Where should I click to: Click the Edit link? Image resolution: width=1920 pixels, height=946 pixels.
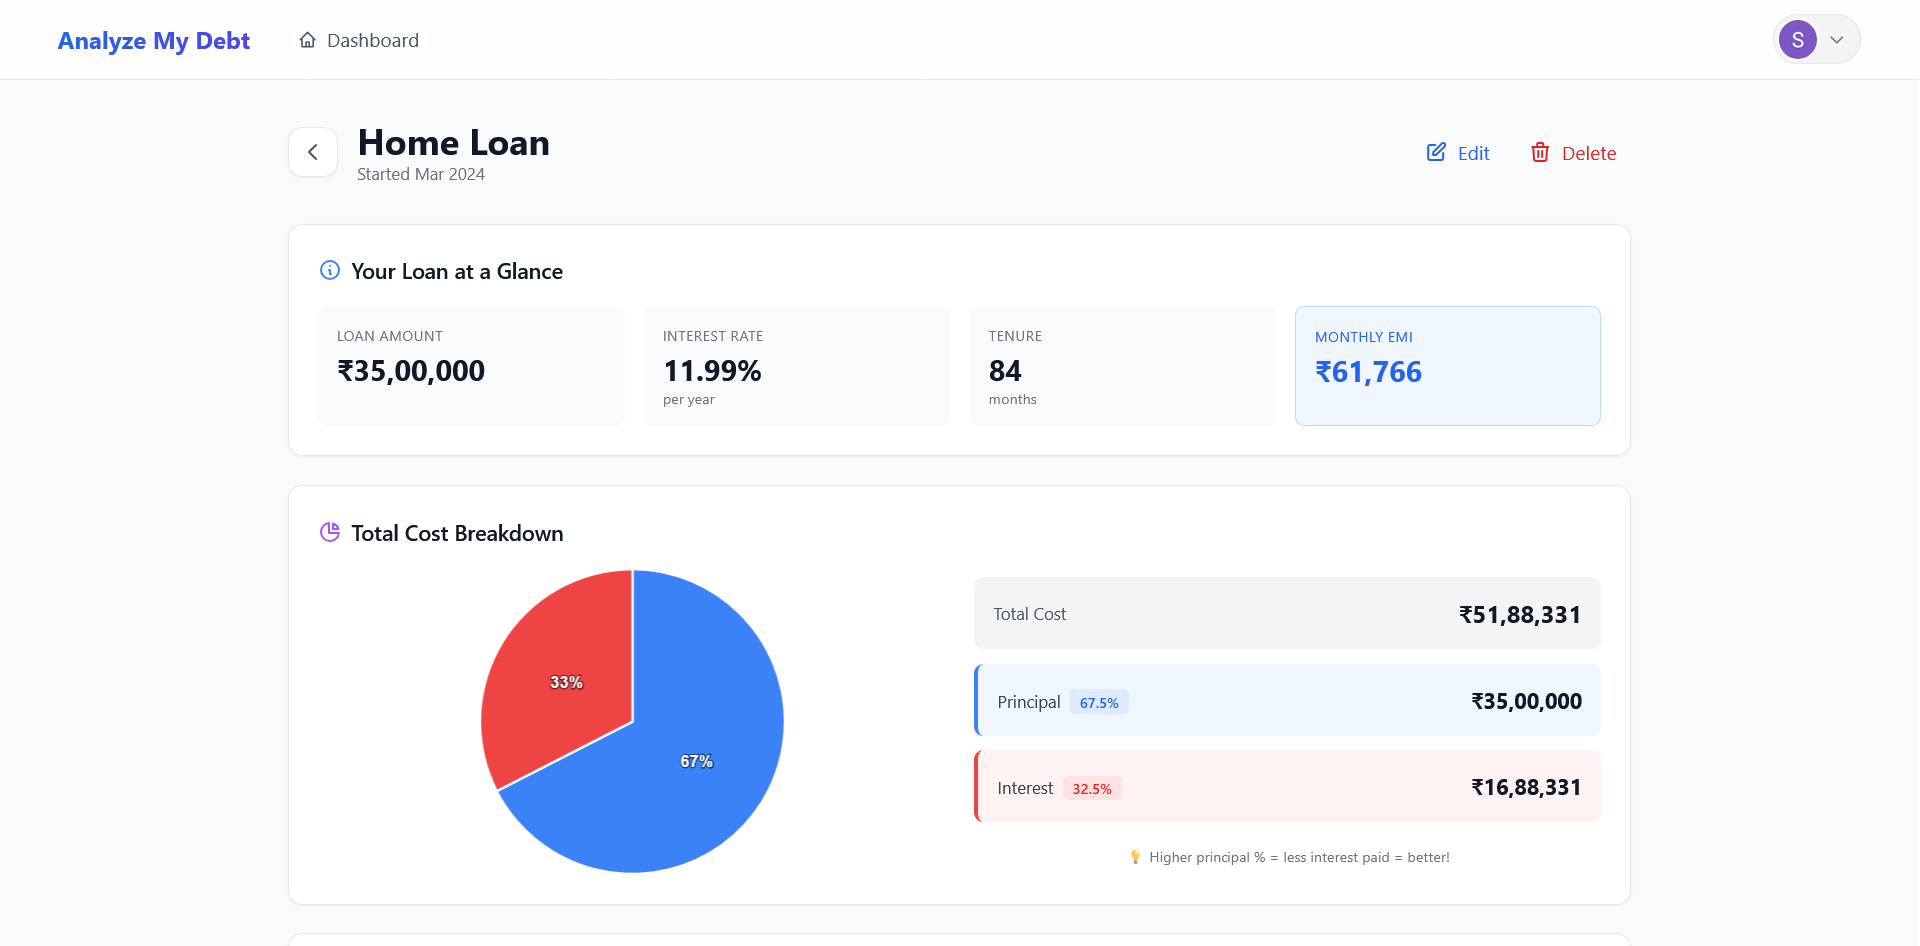1471,152
